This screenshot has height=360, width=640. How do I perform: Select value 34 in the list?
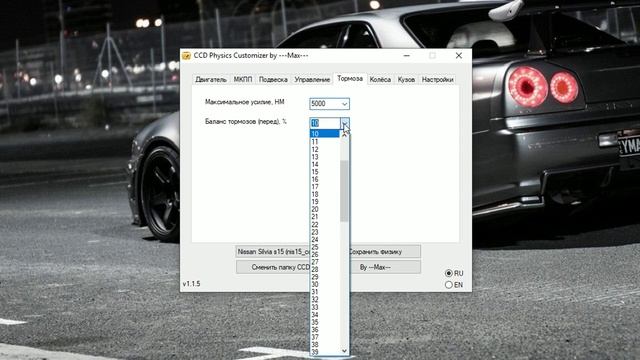(x=325, y=315)
